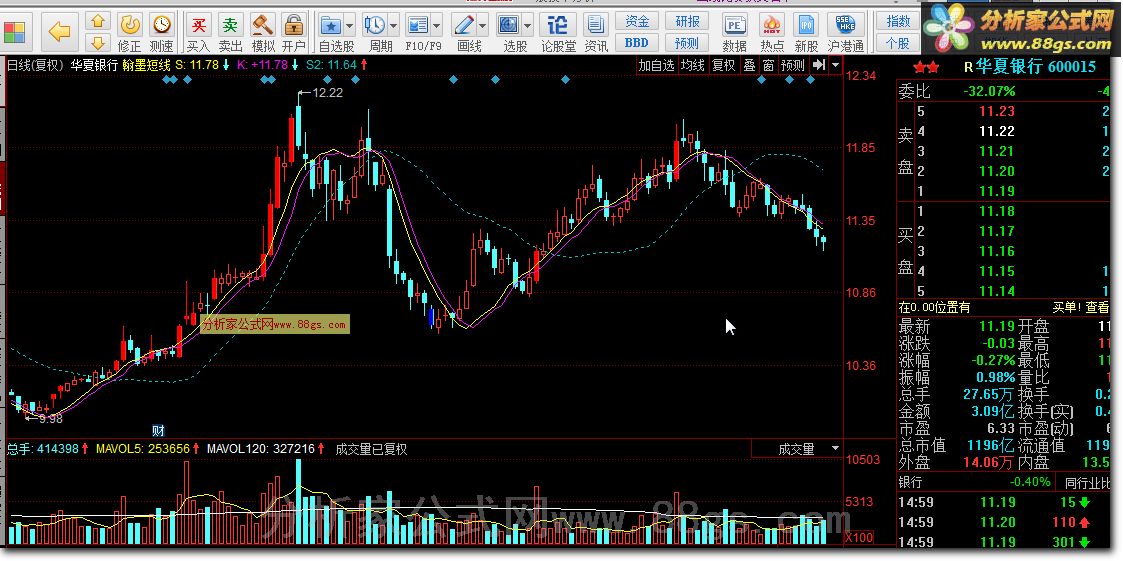Viewport: 1123px width, 561px height.
Task: Open the chart header options dropdown arrow
Action: 836,65
